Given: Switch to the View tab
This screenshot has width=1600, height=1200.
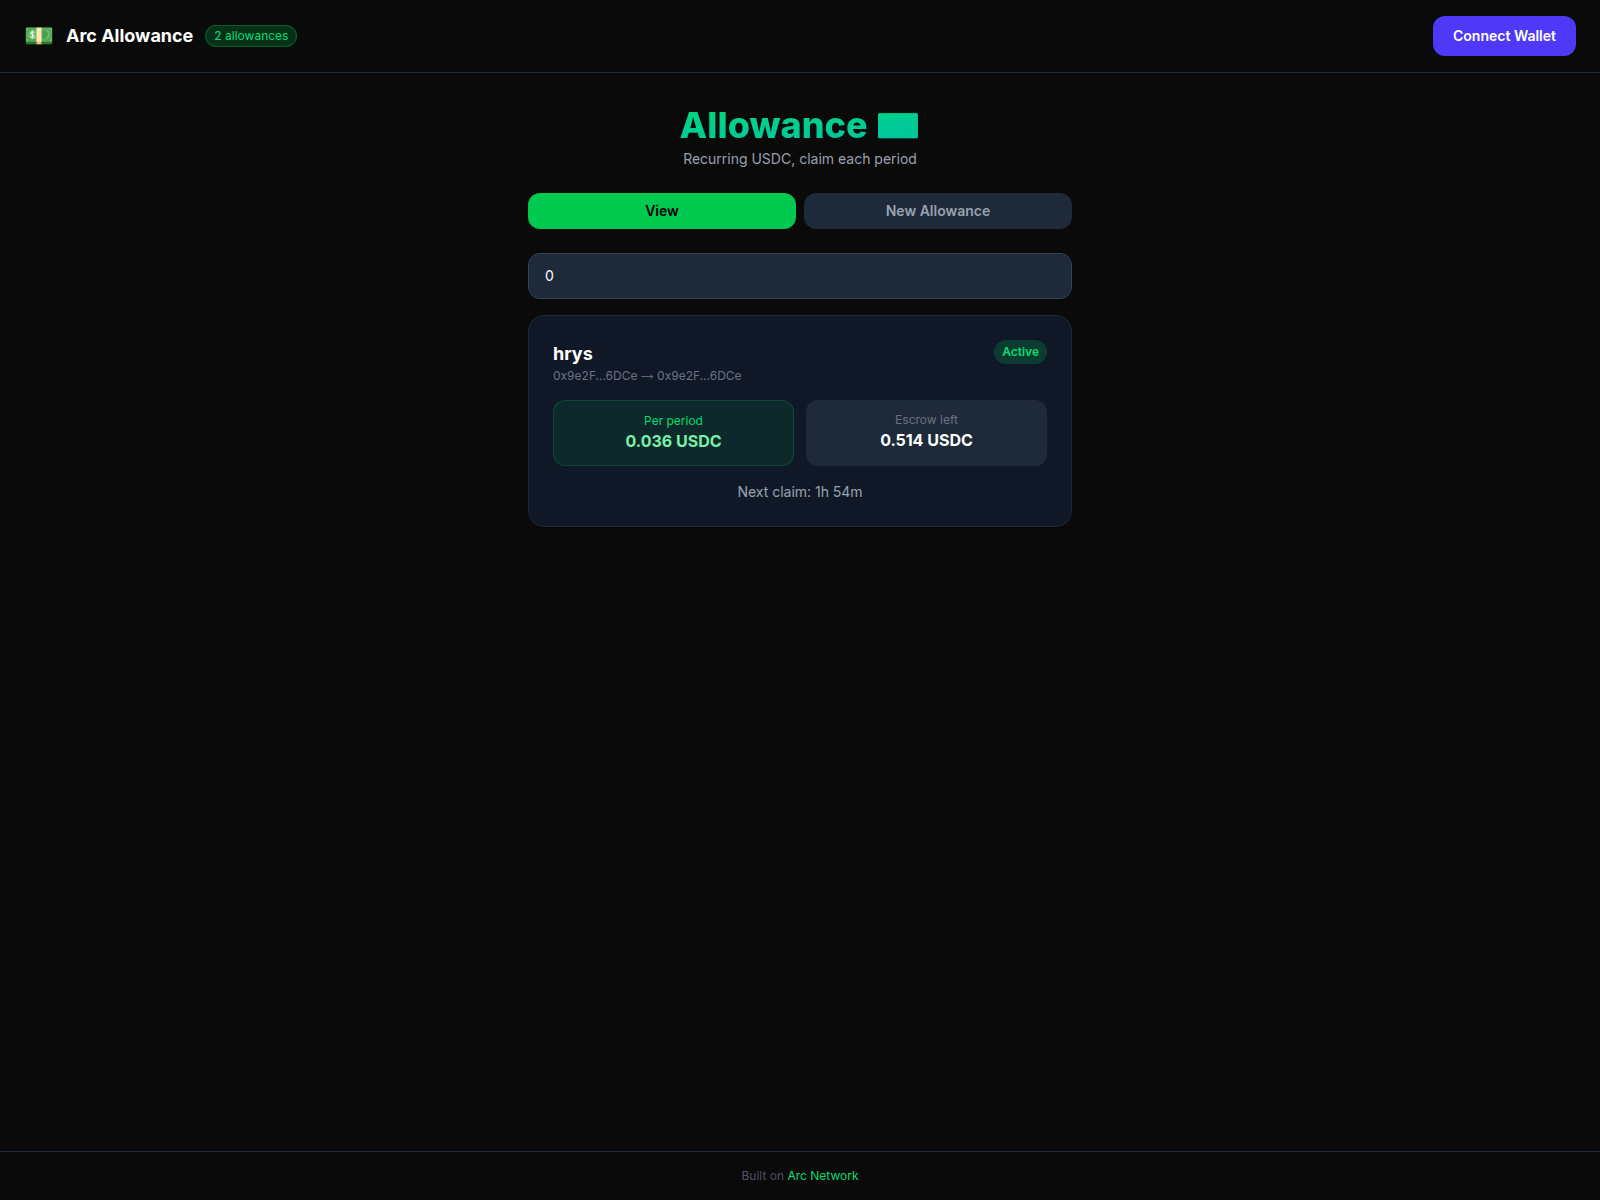Looking at the screenshot, I should pos(662,211).
